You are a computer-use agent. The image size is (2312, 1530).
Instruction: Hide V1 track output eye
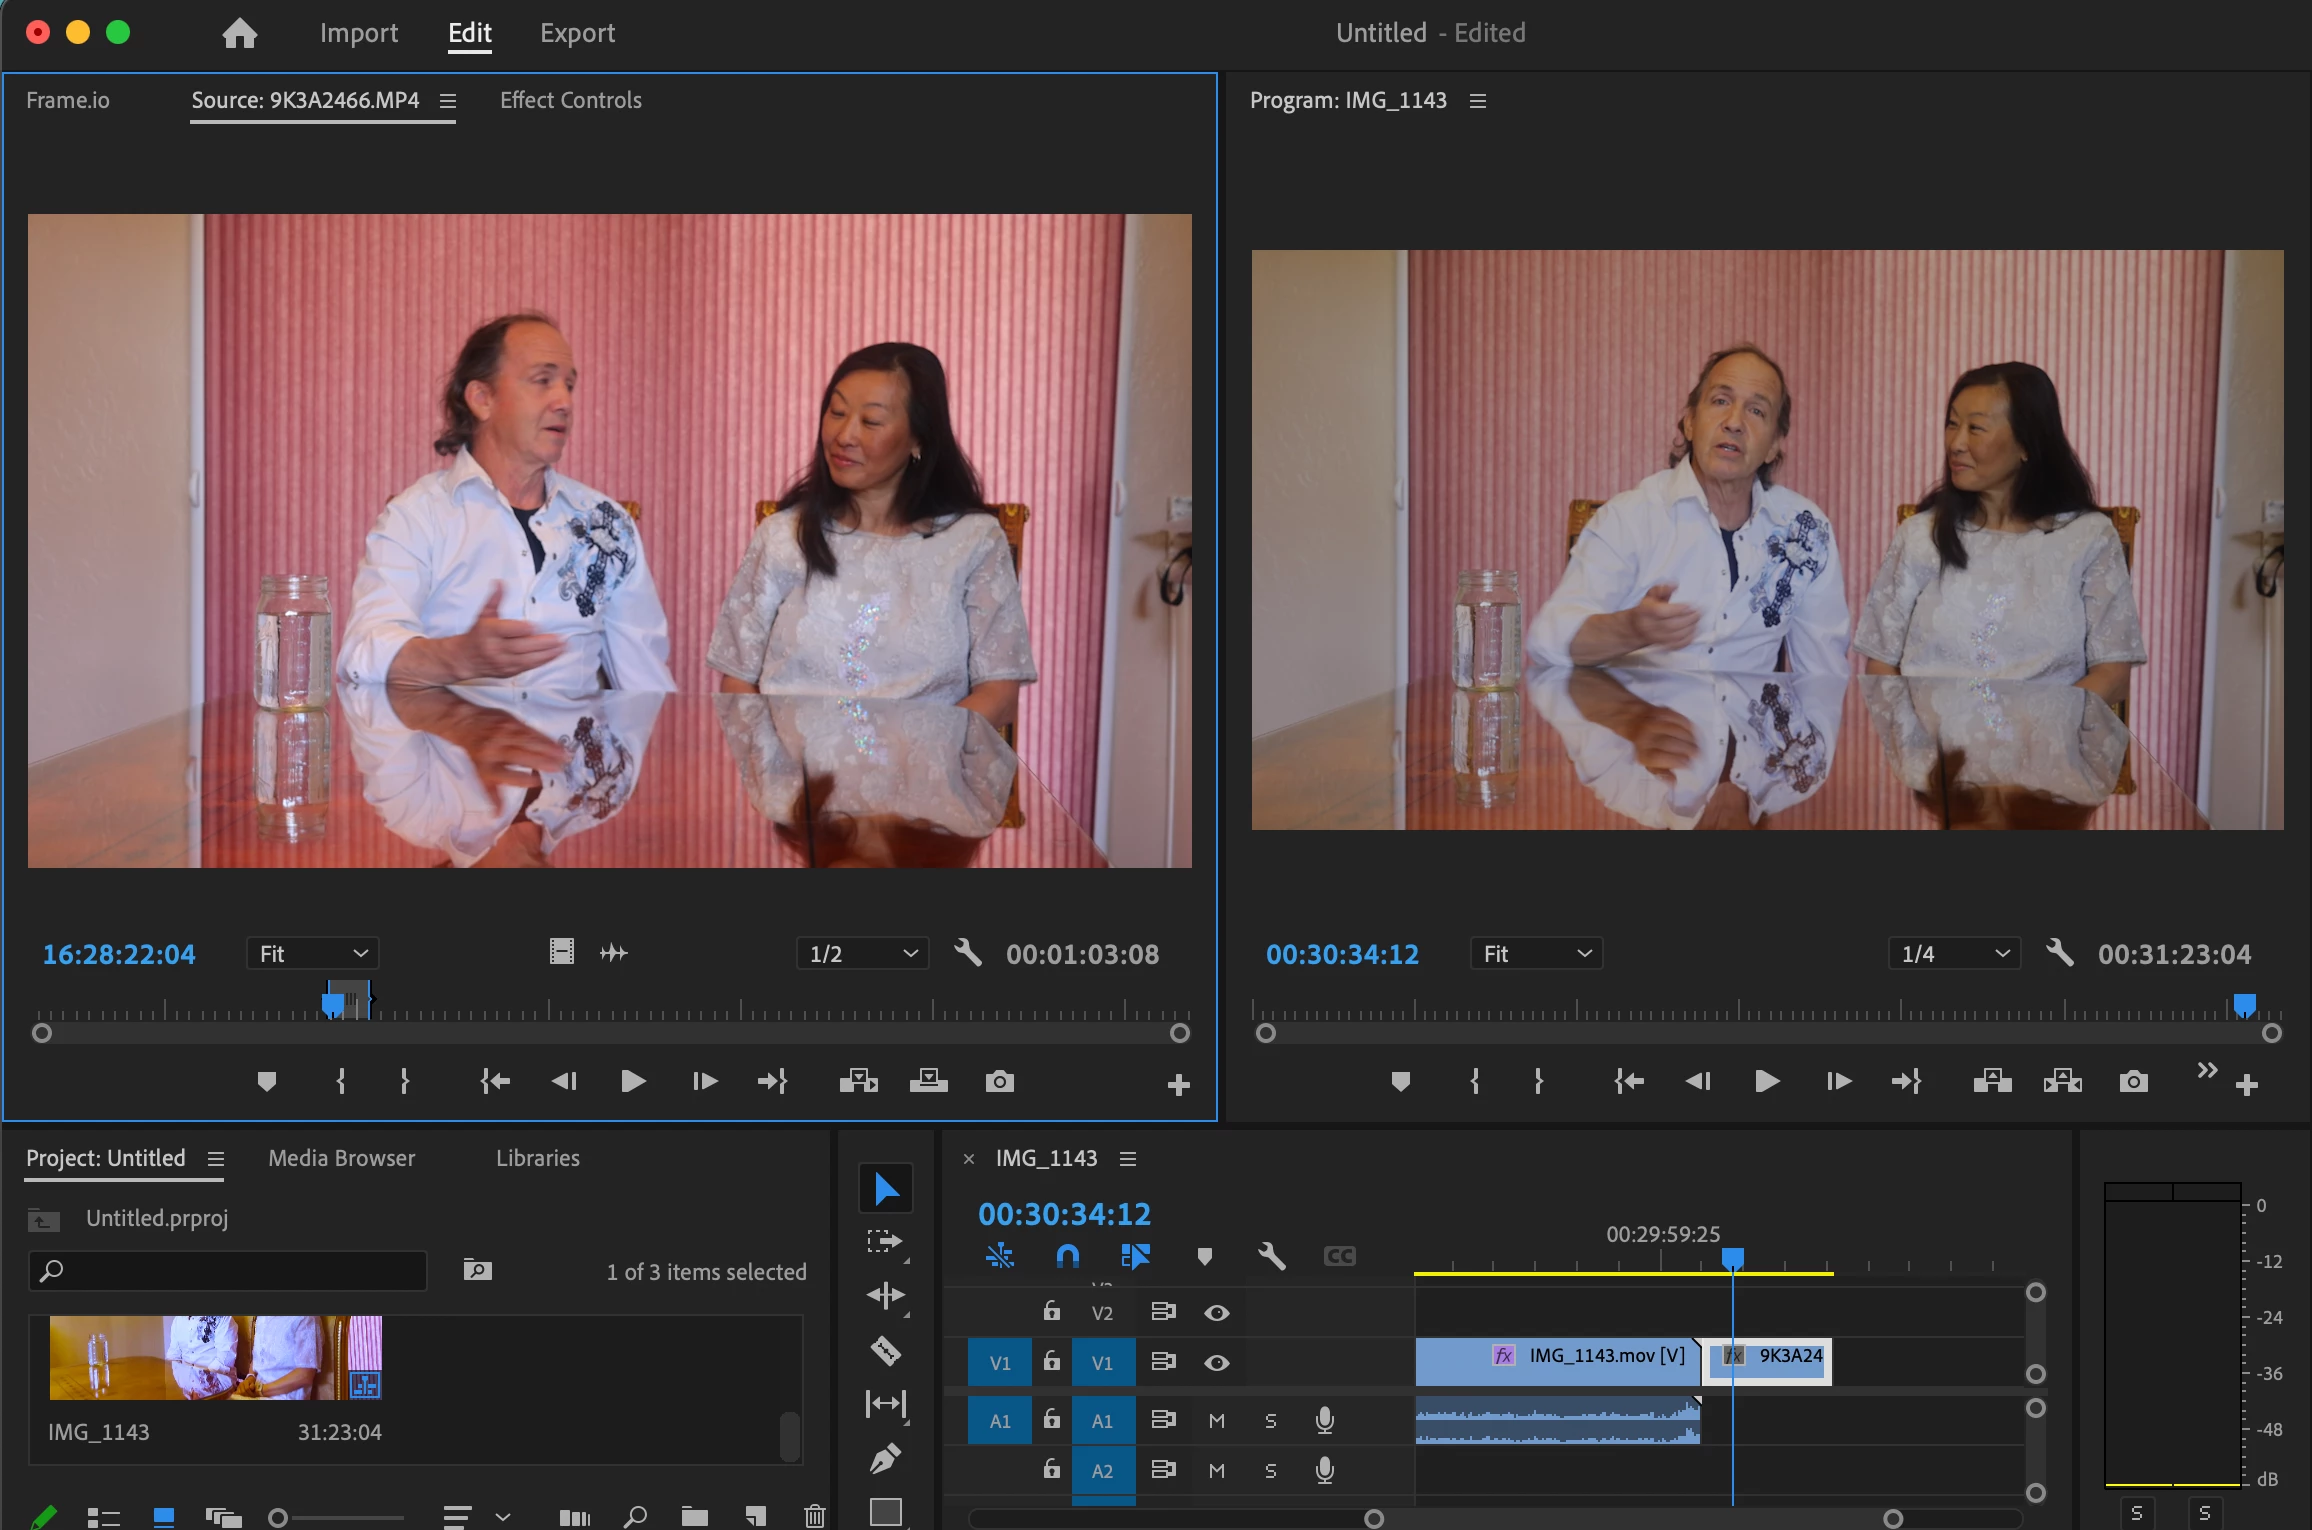1216,1363
